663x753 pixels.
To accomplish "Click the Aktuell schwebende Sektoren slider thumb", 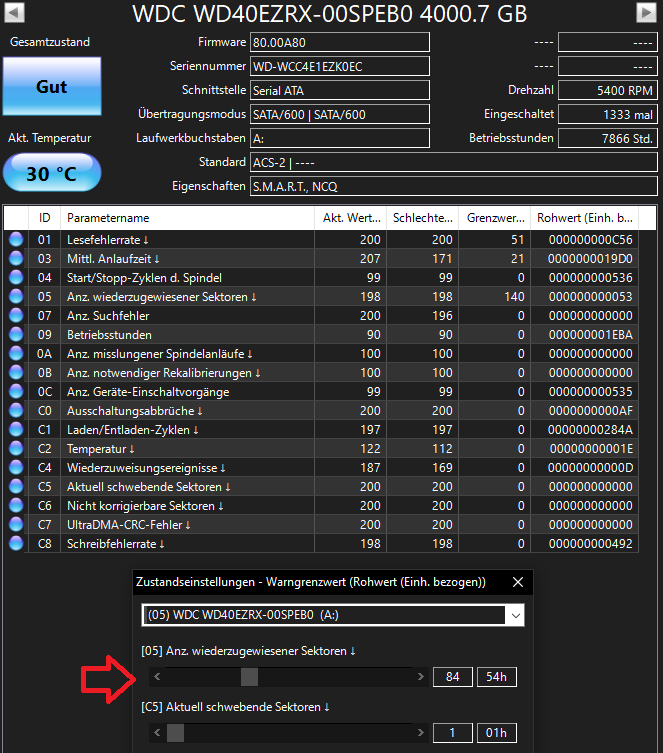I will click(175, 733).
